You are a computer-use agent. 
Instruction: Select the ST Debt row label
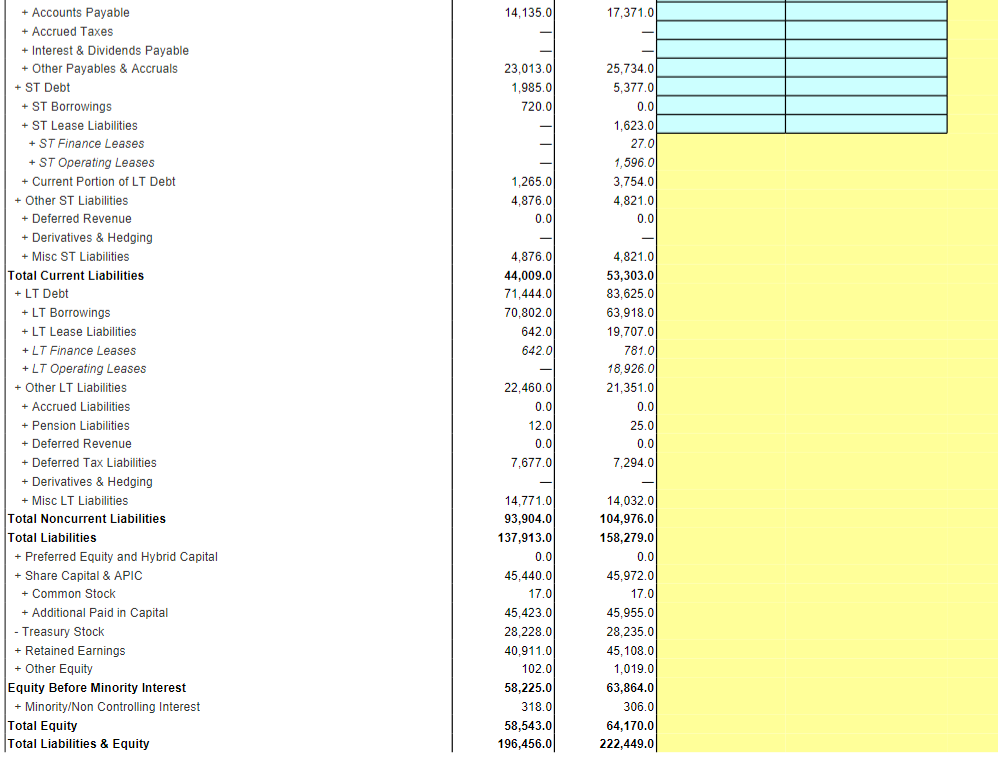[x=47, y=88]
